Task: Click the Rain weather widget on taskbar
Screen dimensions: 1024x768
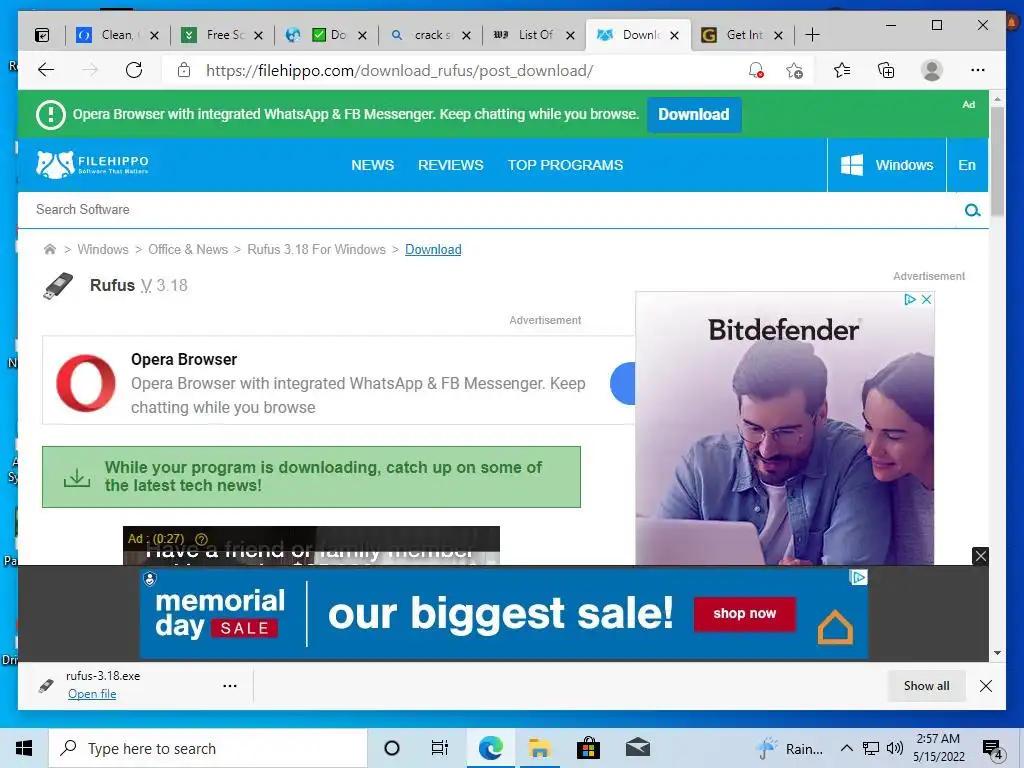Action: pyautogui.click(x=790, y=748)
